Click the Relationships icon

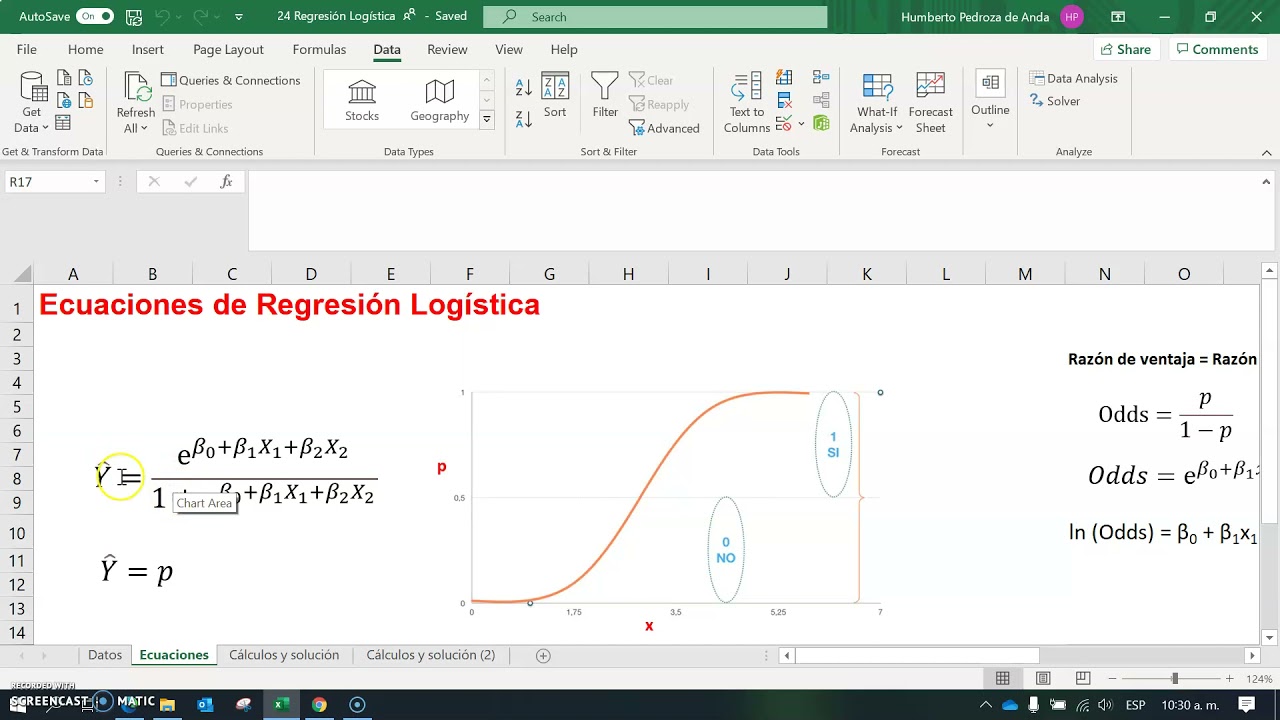coord(821,100)
